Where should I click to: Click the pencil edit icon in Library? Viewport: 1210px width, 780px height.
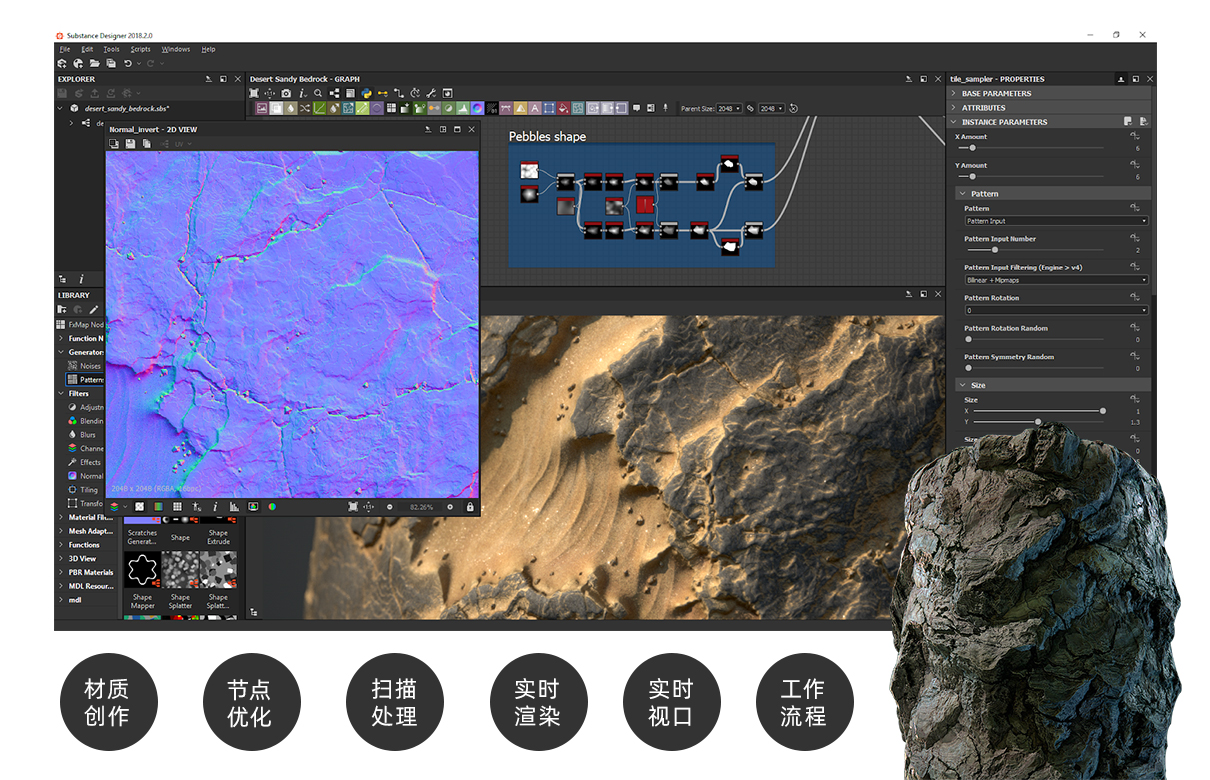94,310
